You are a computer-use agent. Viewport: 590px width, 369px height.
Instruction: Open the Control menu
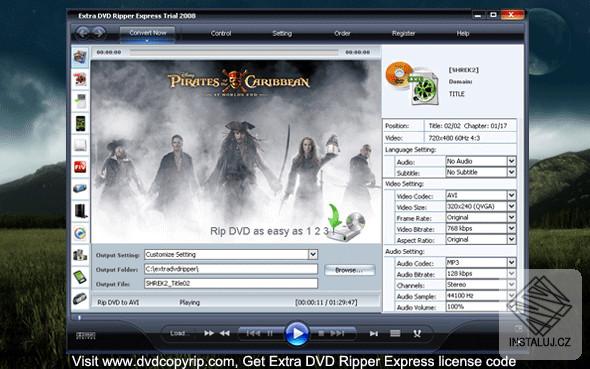tap(221, 33)
